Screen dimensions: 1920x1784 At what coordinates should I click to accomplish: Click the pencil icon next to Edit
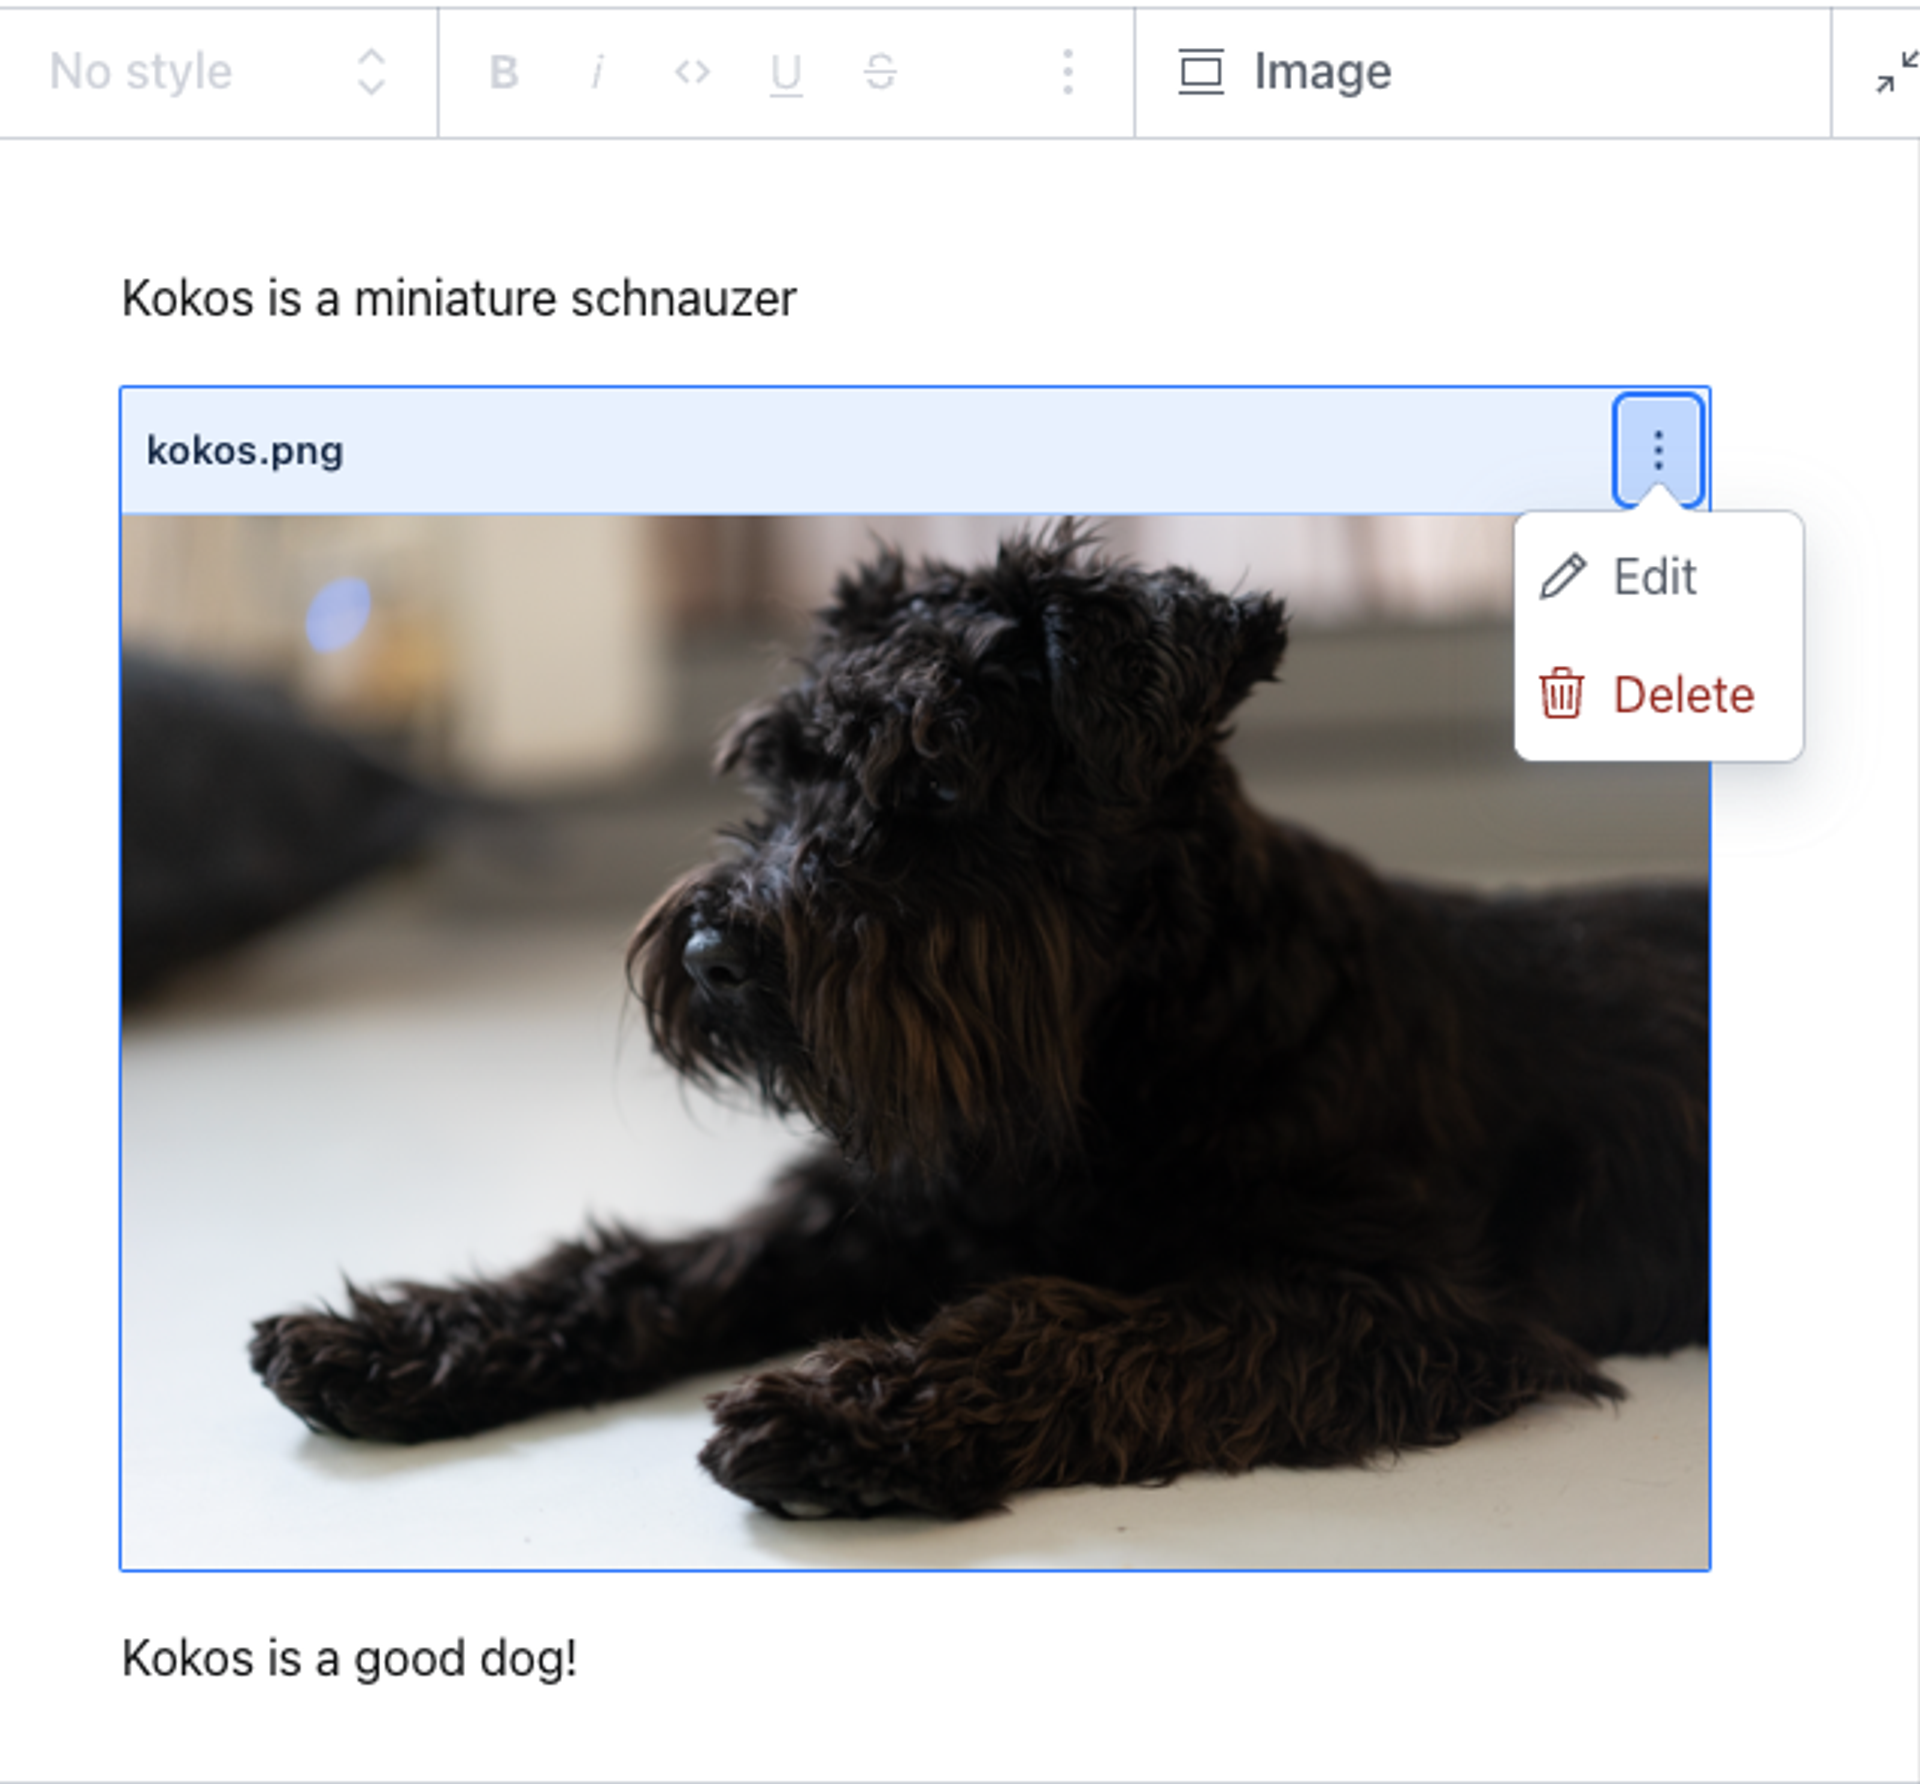(1563, 577)
